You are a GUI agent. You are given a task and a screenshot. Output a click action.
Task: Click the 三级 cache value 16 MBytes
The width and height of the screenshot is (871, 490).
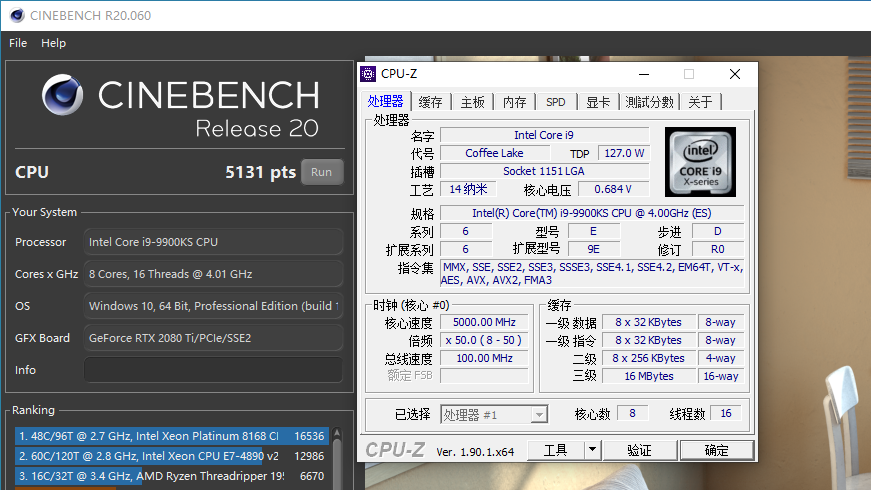click(x=649, y=376)
